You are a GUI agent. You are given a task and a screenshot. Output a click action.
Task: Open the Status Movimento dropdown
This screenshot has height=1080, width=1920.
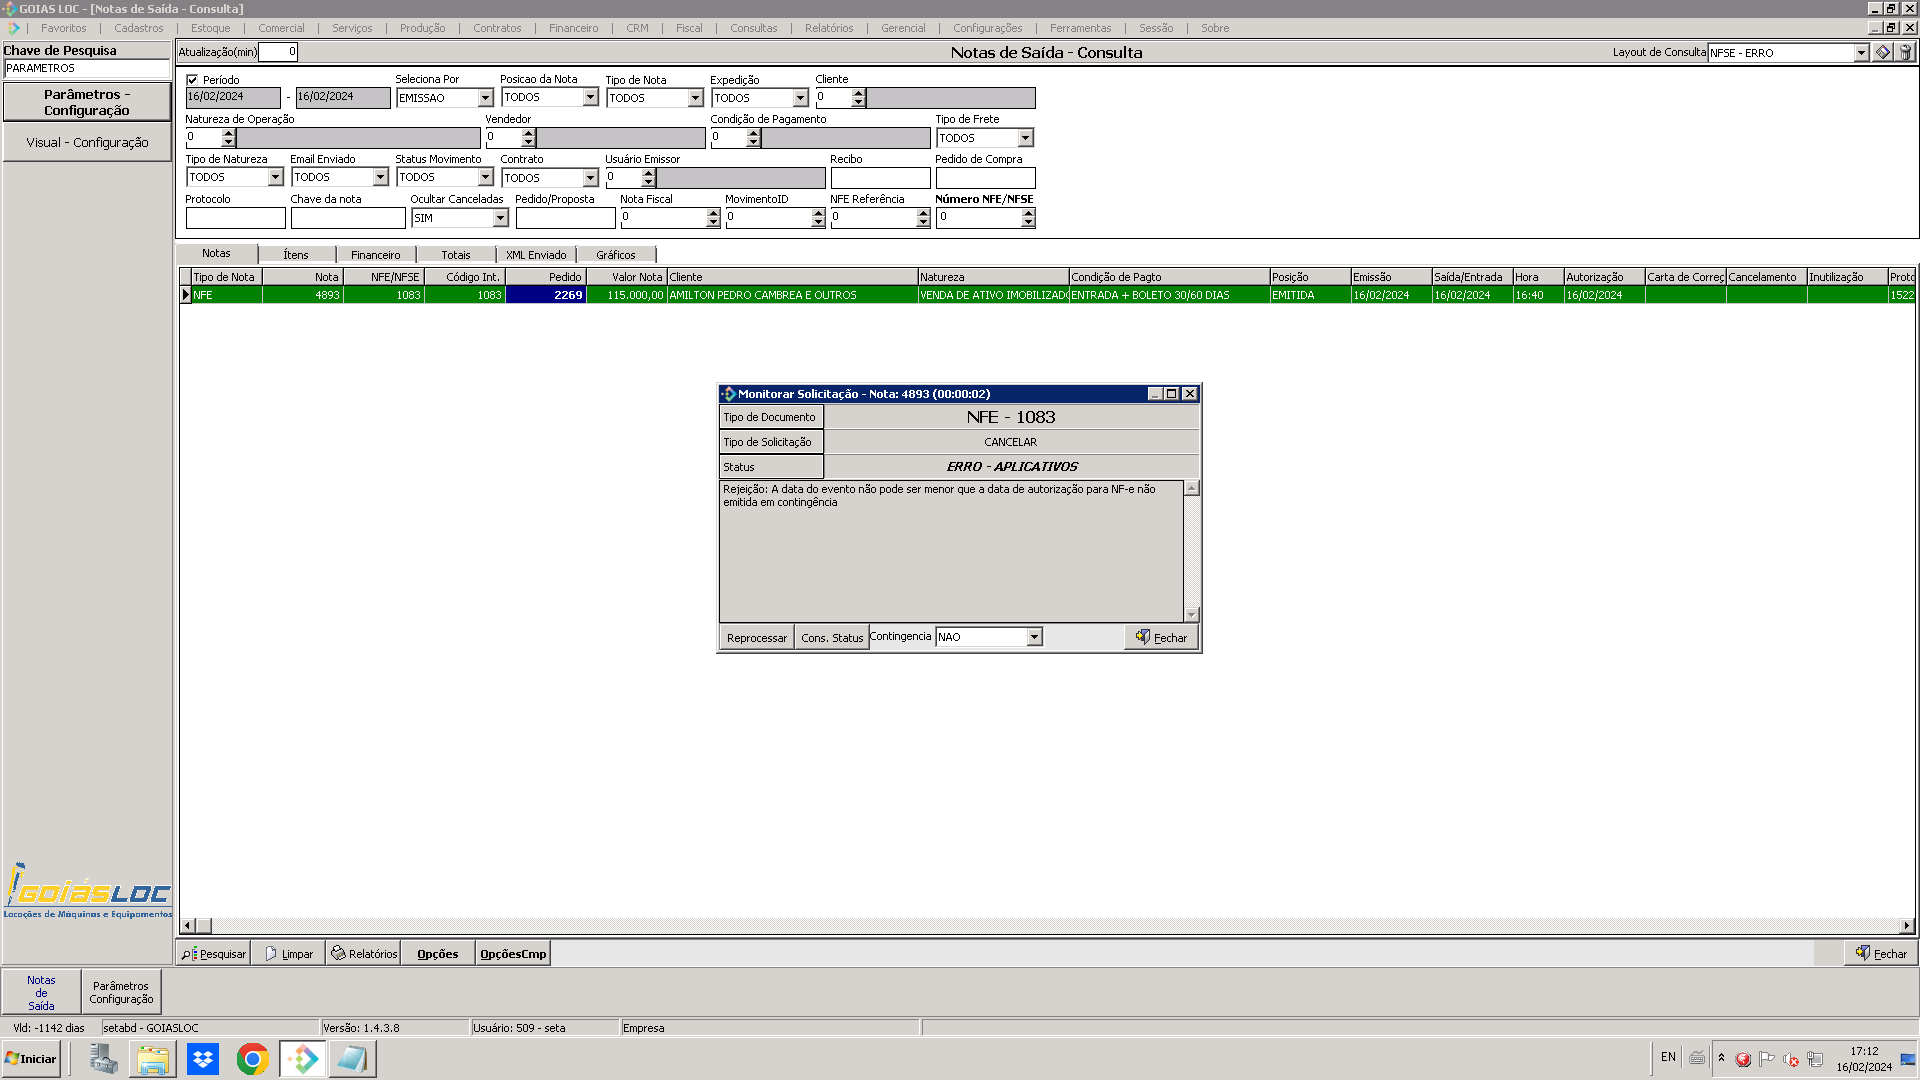pos(485,177)
